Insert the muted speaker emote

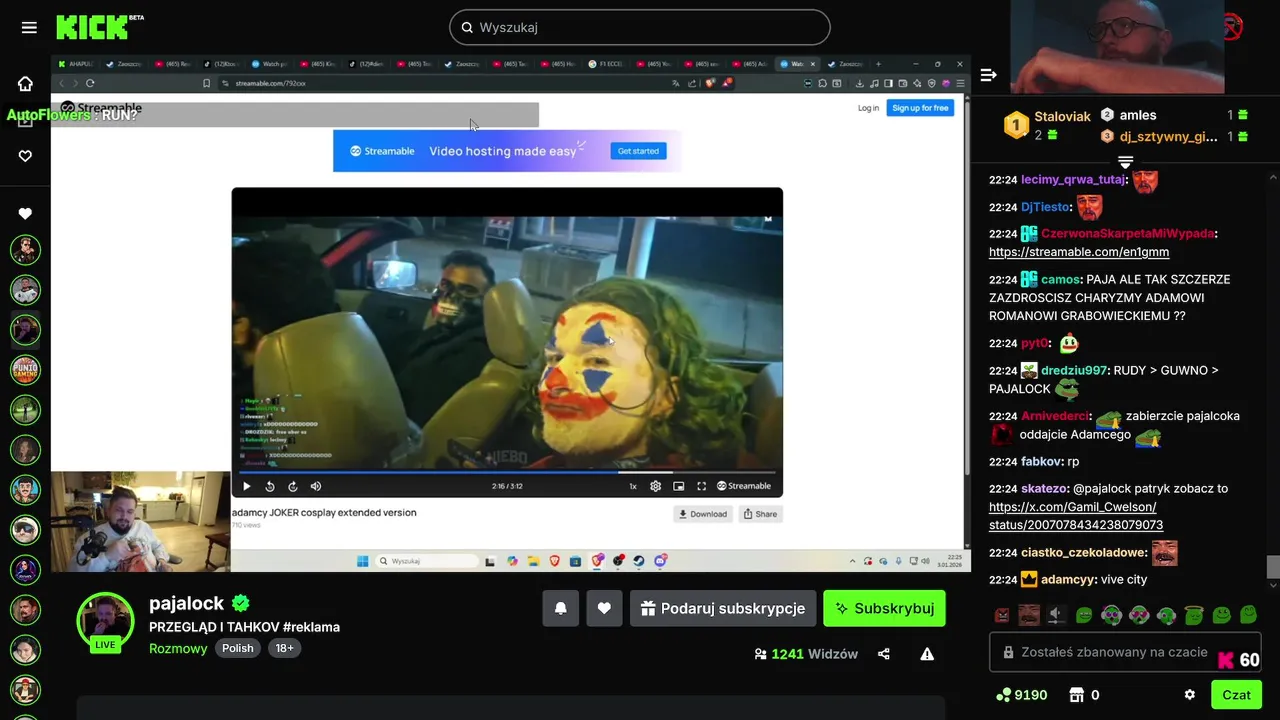[1057, 615]
